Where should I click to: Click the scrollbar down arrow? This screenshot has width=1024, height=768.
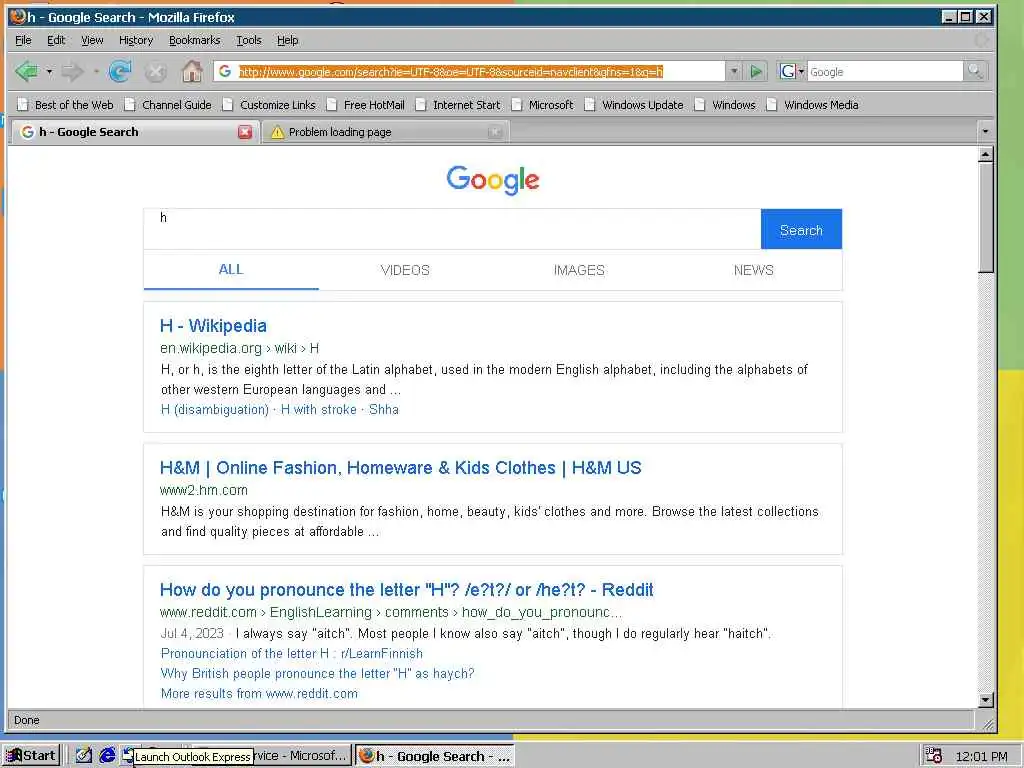(986, 700)
